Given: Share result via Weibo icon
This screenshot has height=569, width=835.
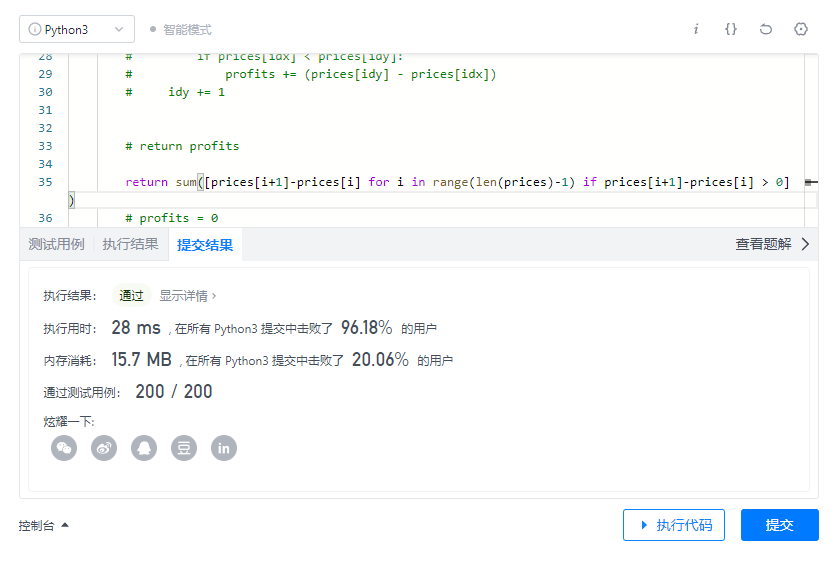Looking at the screenshot, I should click(104, 448).
